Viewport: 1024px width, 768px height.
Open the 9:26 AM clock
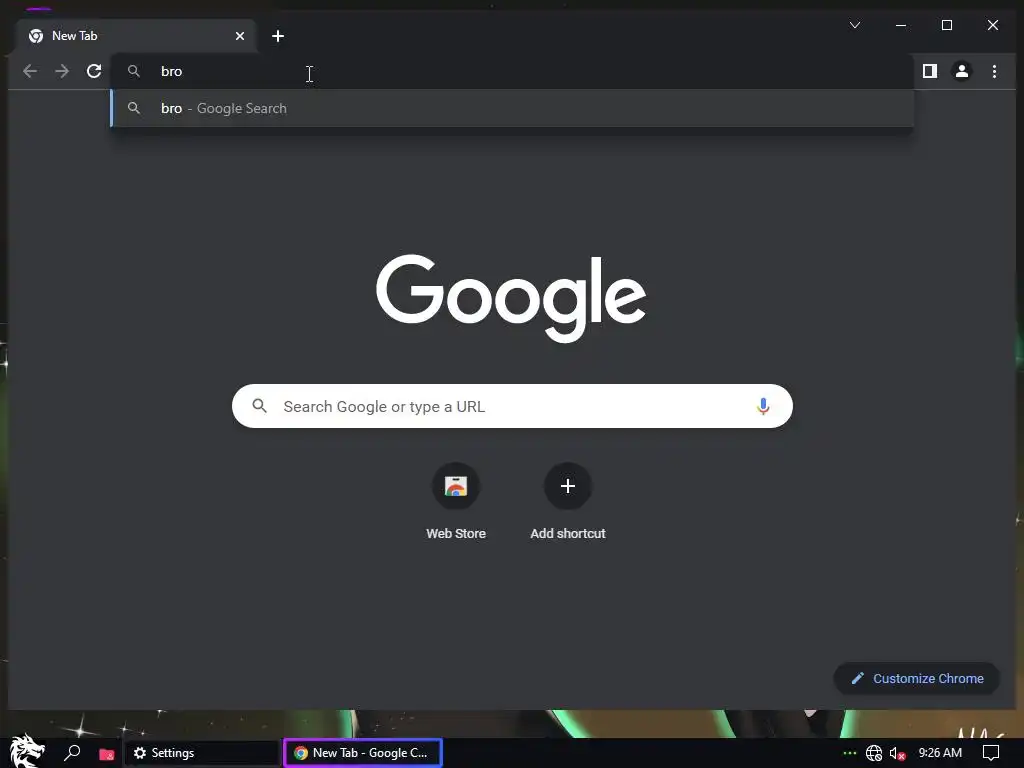(x=940, y=753)
